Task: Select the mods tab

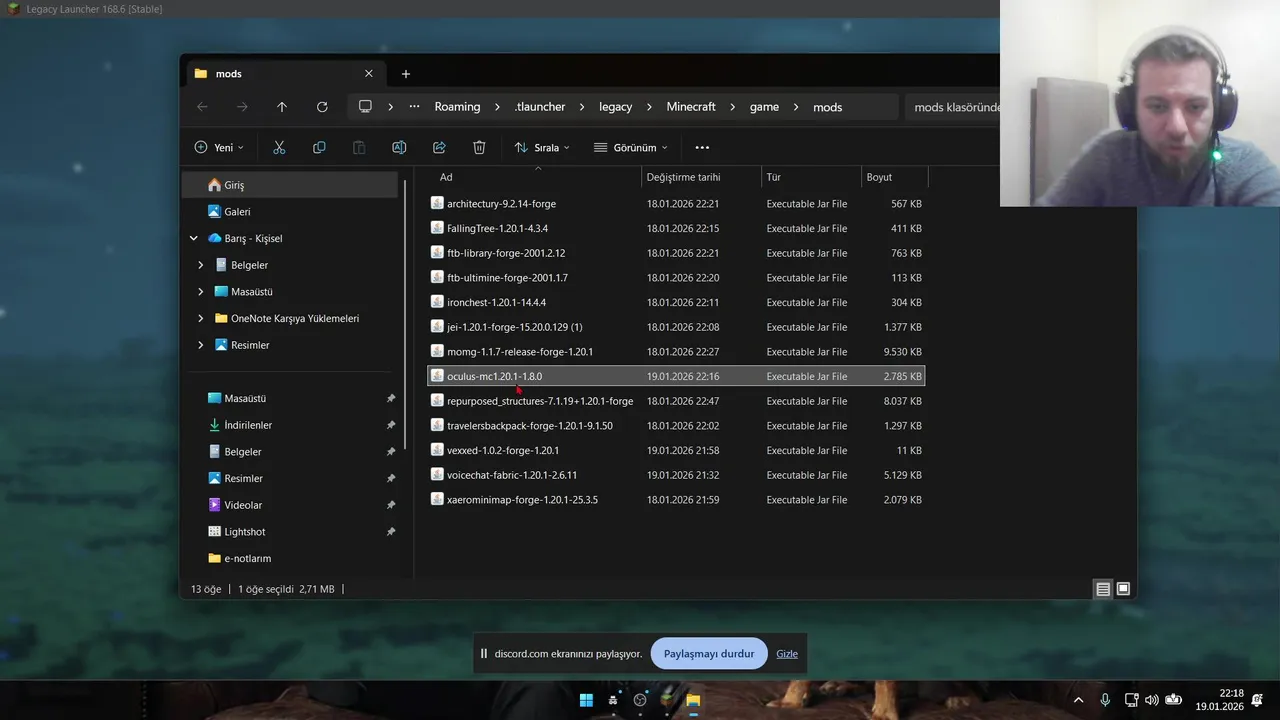Action: pyautogui.click(x=284, y=74)
